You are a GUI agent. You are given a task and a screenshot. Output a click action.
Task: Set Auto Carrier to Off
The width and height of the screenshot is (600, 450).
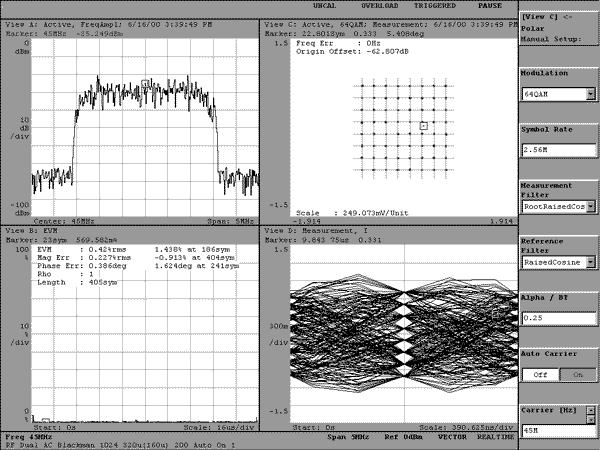(540, 375)
